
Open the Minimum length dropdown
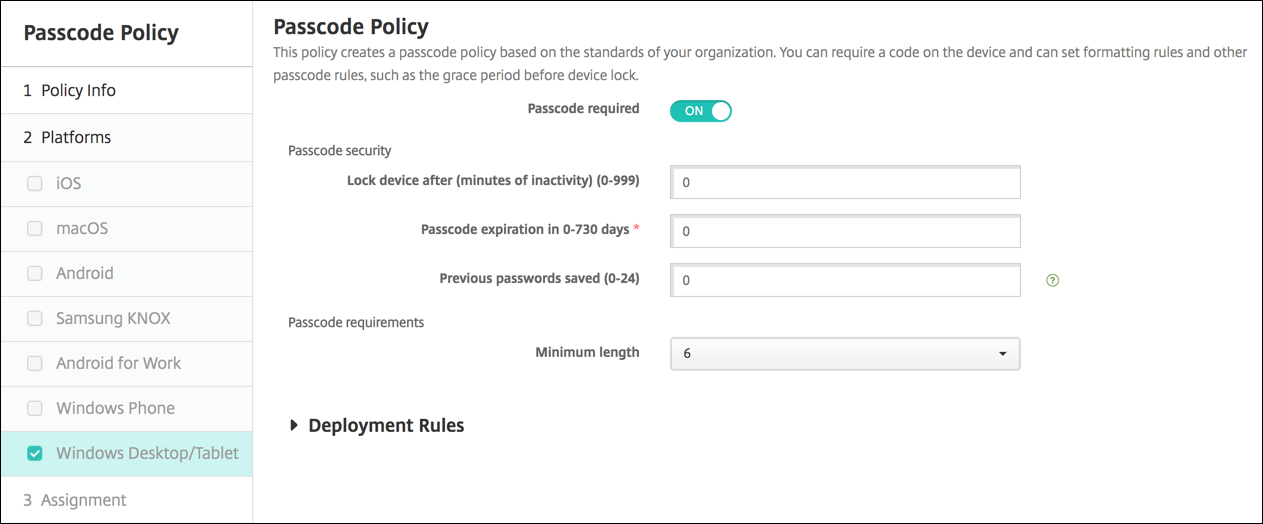(x=845, y=354)
